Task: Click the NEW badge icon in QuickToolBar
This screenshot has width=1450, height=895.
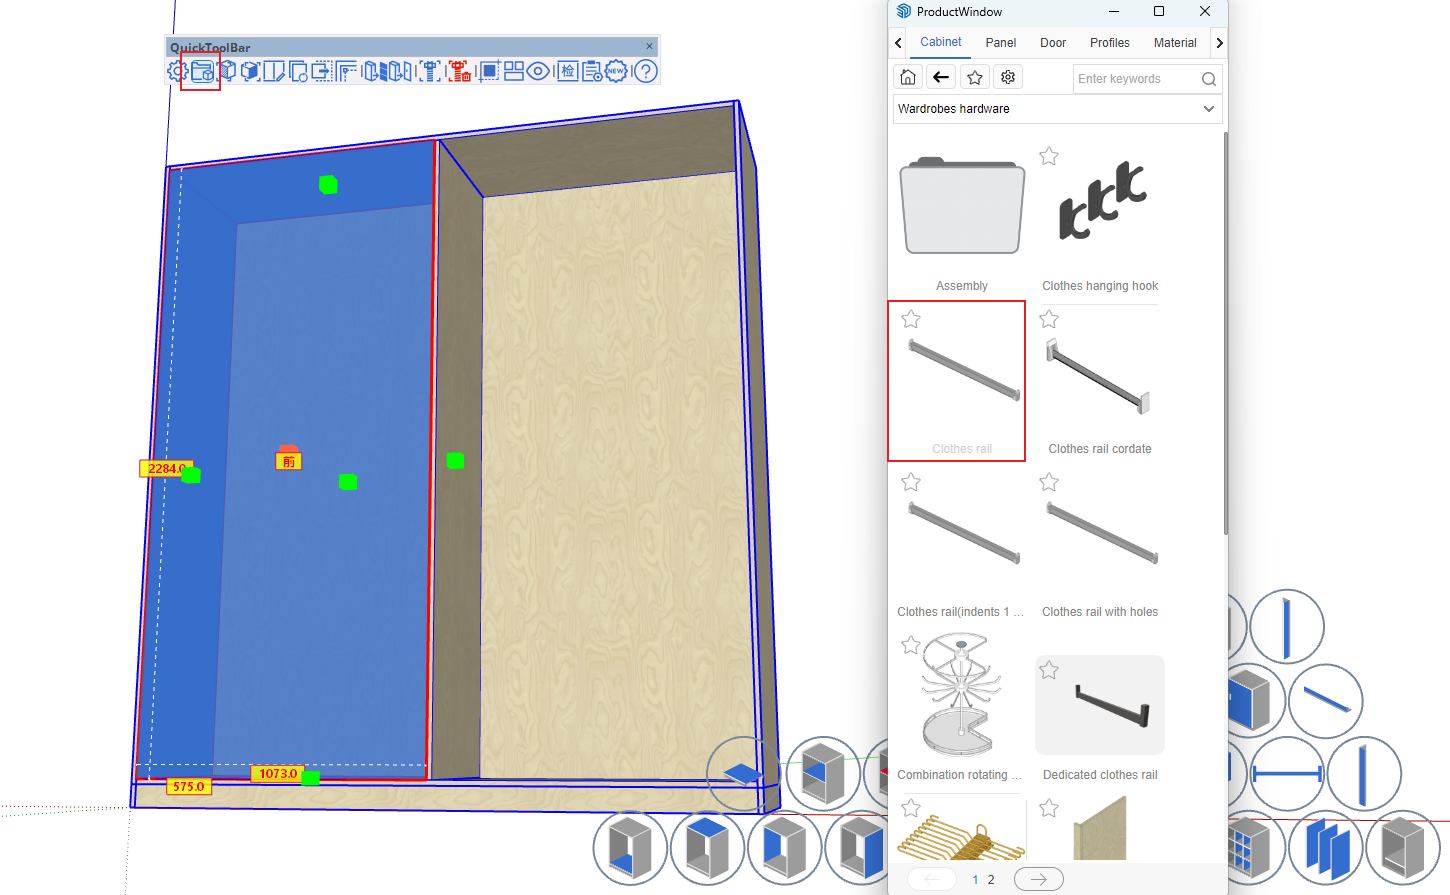Action: (616, 71)
